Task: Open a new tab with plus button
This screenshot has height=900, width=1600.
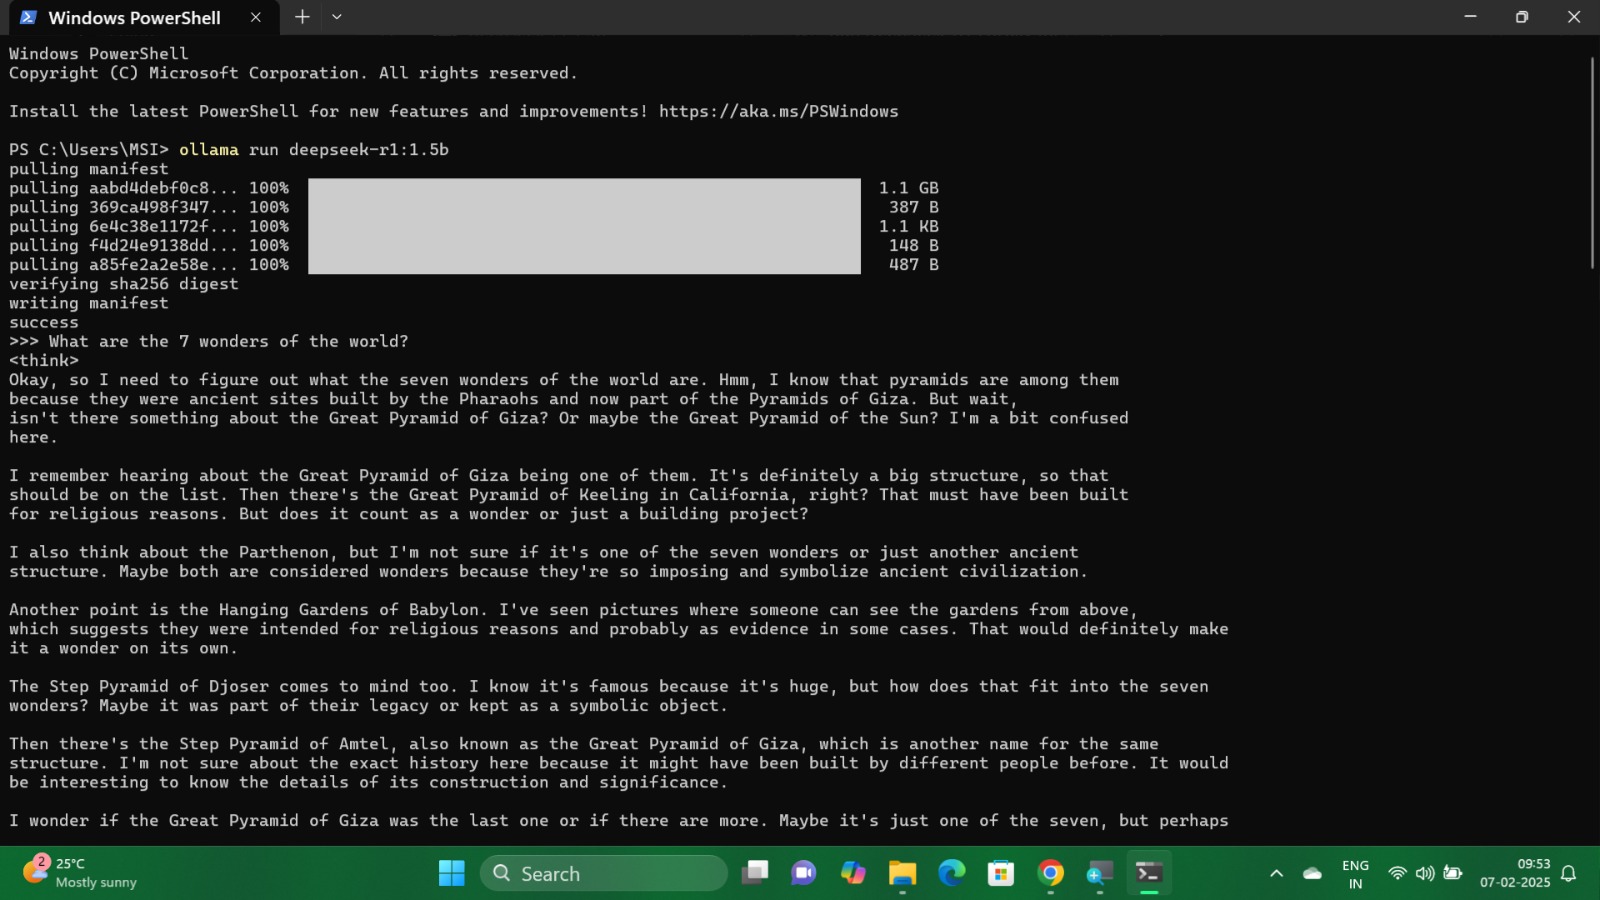Action: pos(302,17)
